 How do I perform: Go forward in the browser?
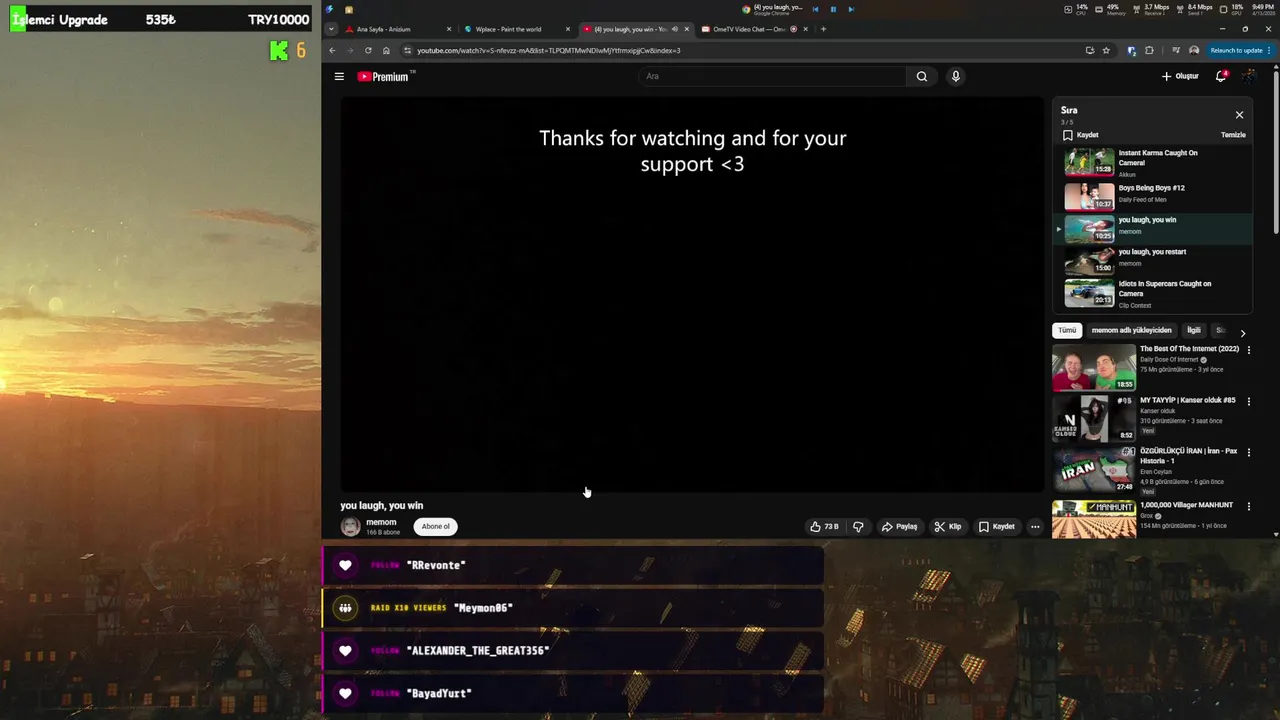click(350, 50)
